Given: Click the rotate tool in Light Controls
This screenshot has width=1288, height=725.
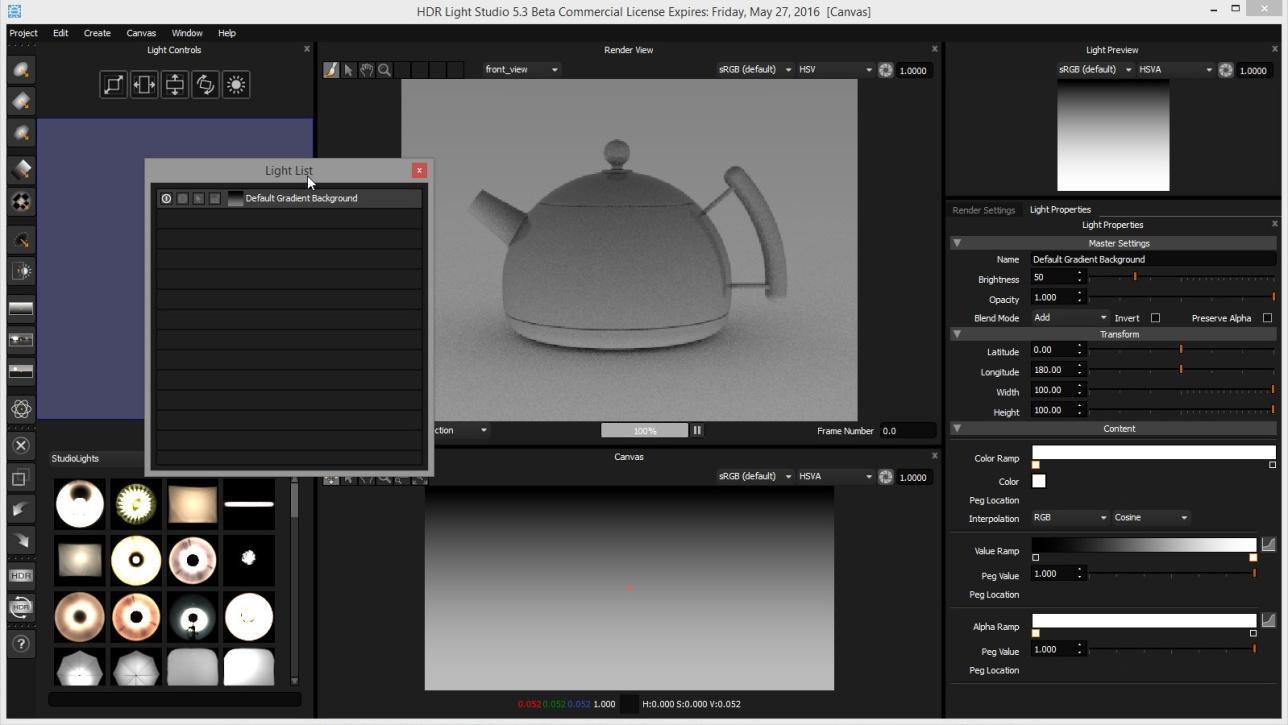Looking at the screenshot, I should point(205,85).
